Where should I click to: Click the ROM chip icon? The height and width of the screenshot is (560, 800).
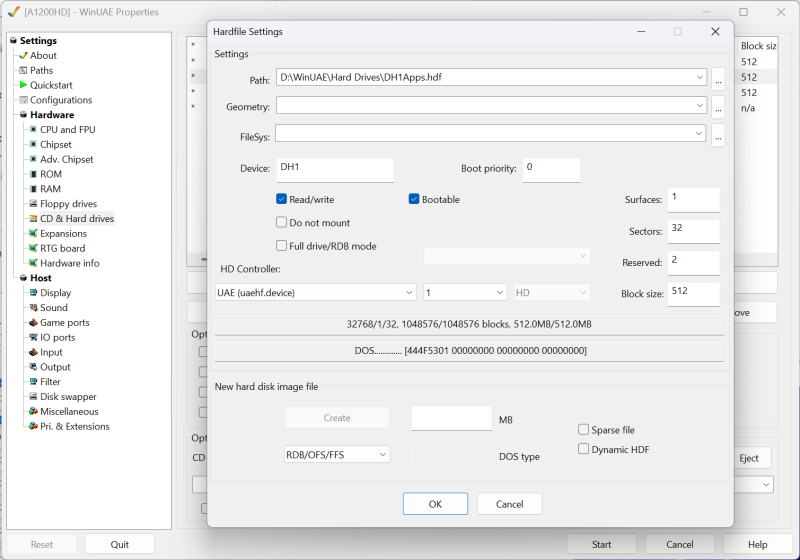[x=33, y=174]
